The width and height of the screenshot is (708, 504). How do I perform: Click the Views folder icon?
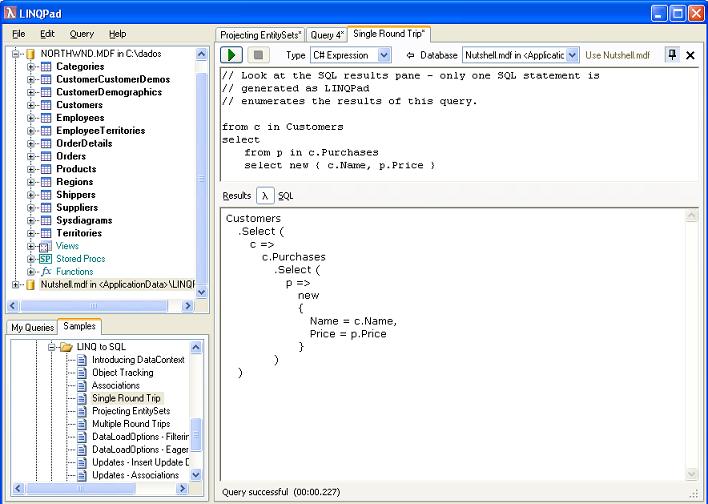coord(45,247)
